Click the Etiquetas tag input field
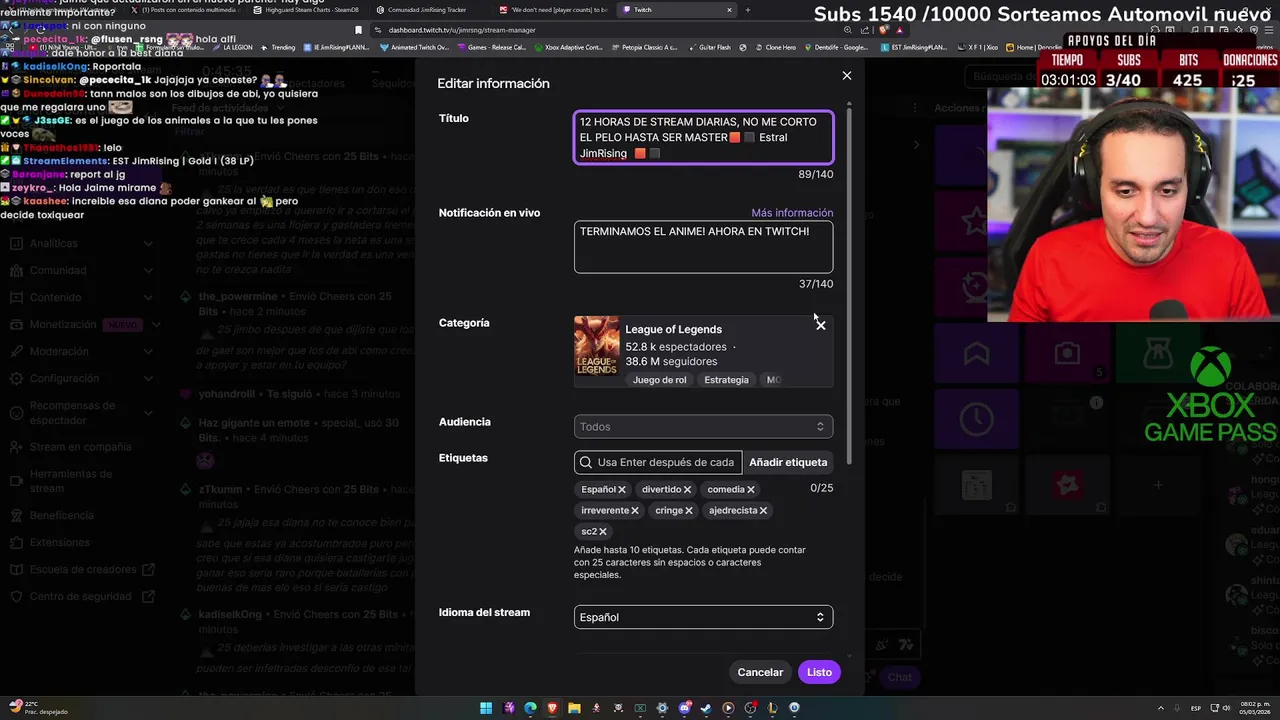Viewport: 1280px width, 720px height. [x=659, y=462]
